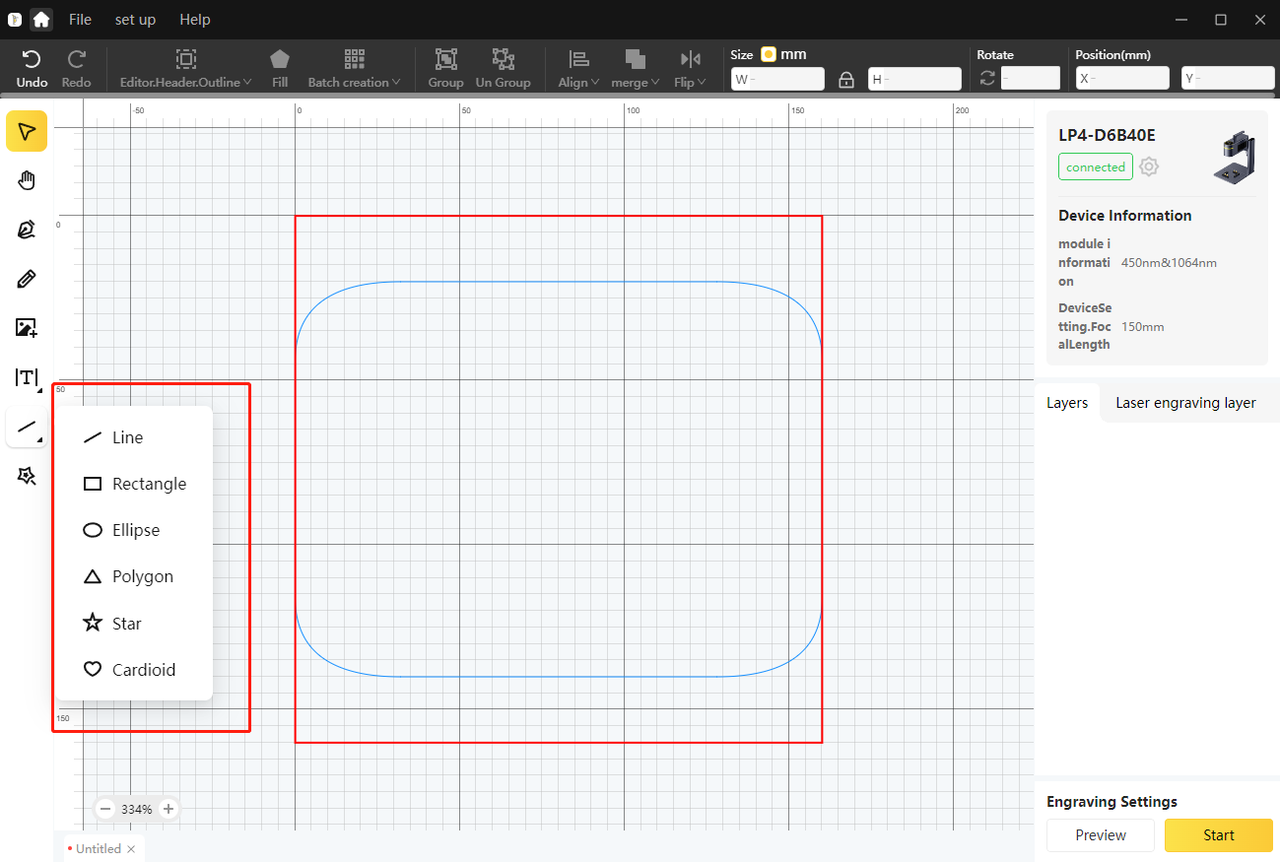Toggle the aspect ratio lock icon
Screen dimensions: 1280x862
tap(846, 79)
